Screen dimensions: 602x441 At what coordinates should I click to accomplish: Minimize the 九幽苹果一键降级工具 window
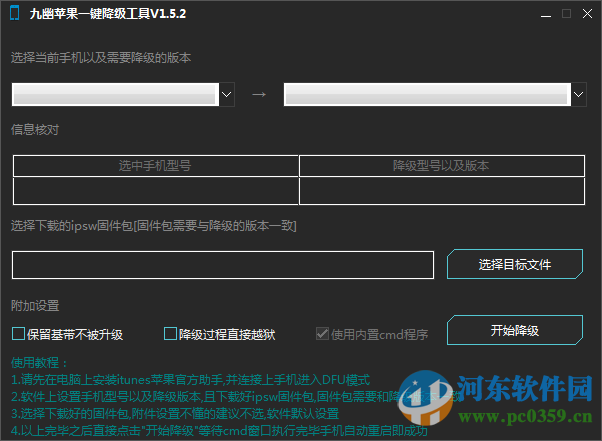(546, 14)
